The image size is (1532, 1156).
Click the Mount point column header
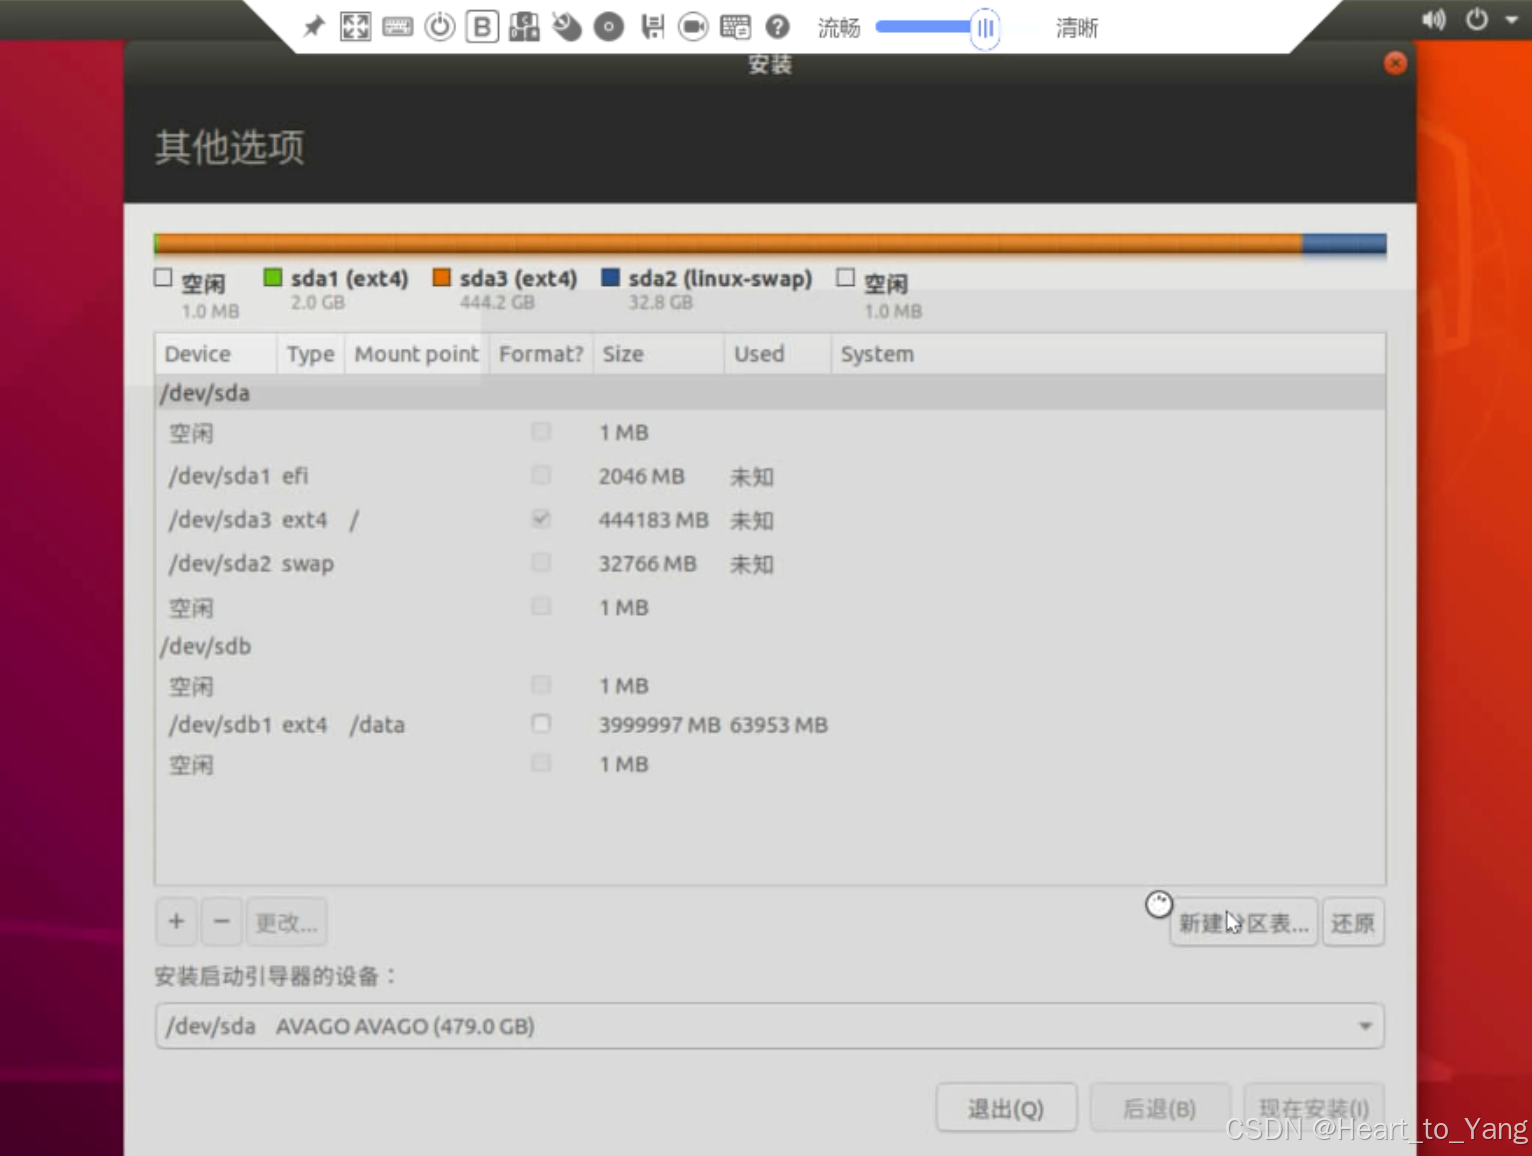point(416,354)
